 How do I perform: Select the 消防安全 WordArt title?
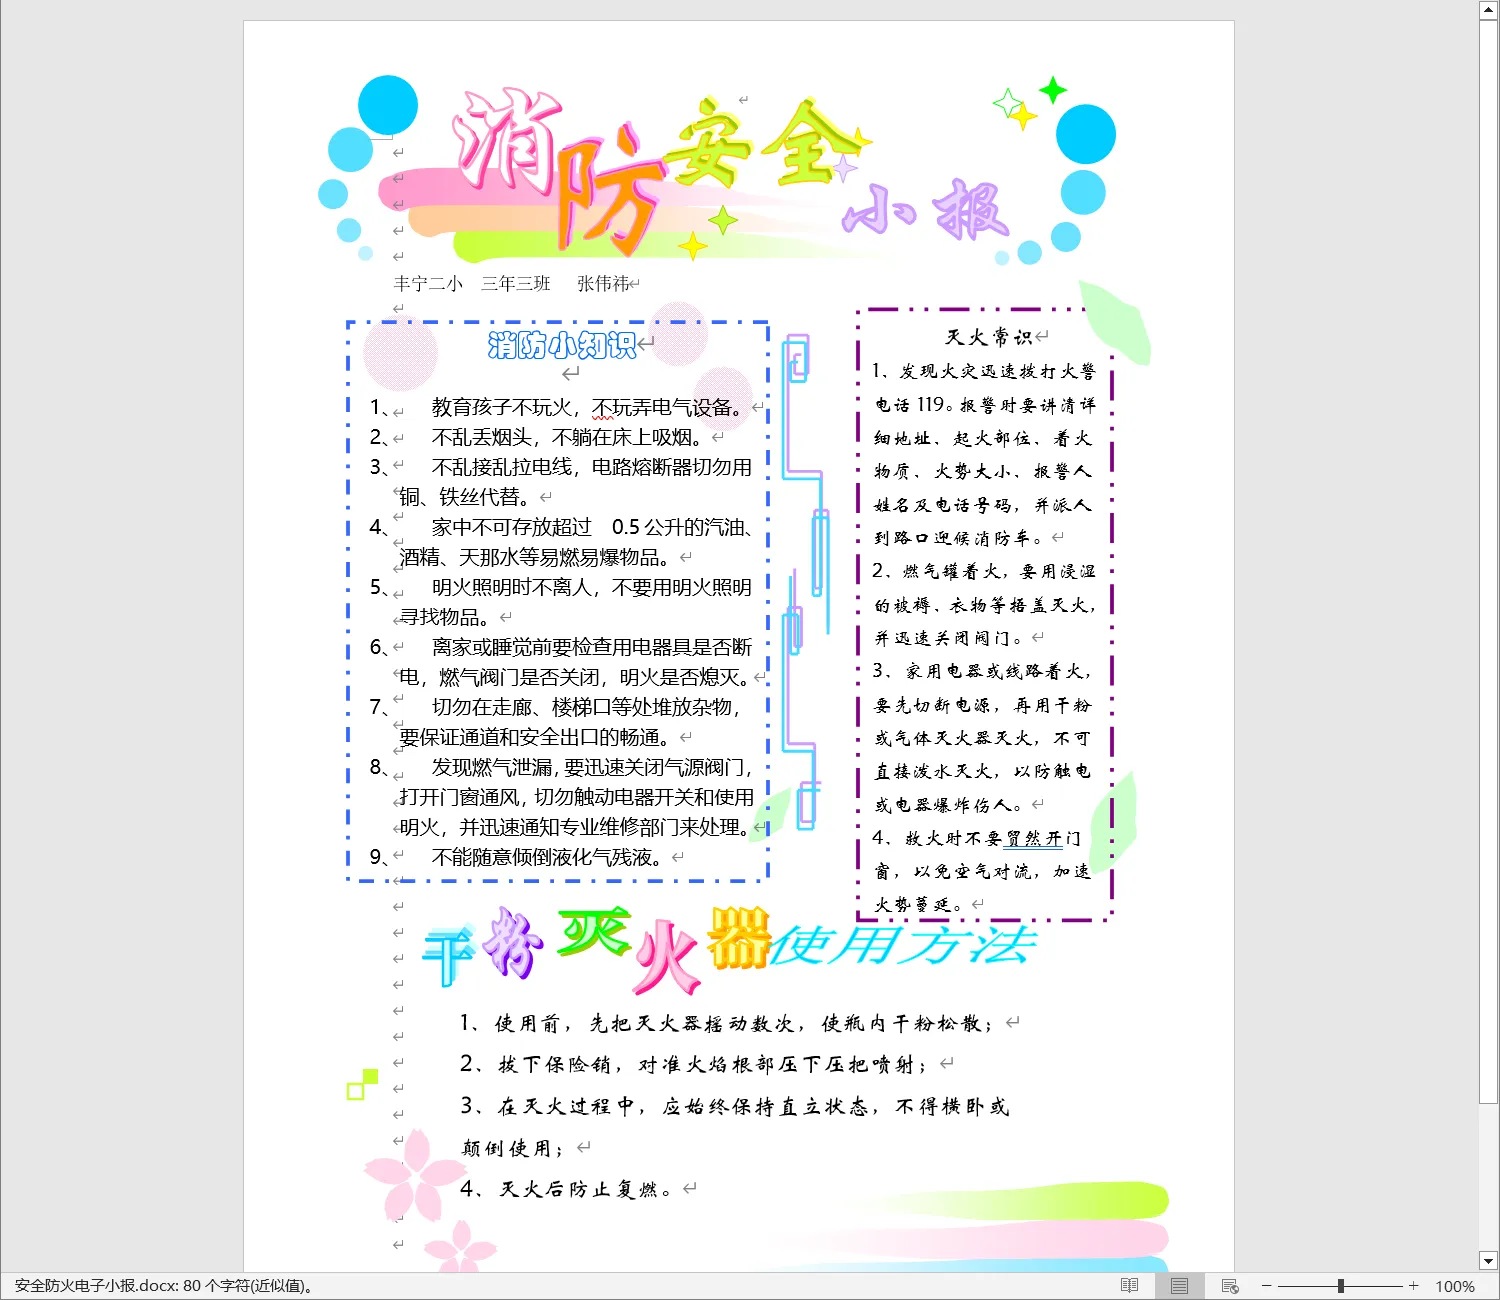click(x=650, y=160)
